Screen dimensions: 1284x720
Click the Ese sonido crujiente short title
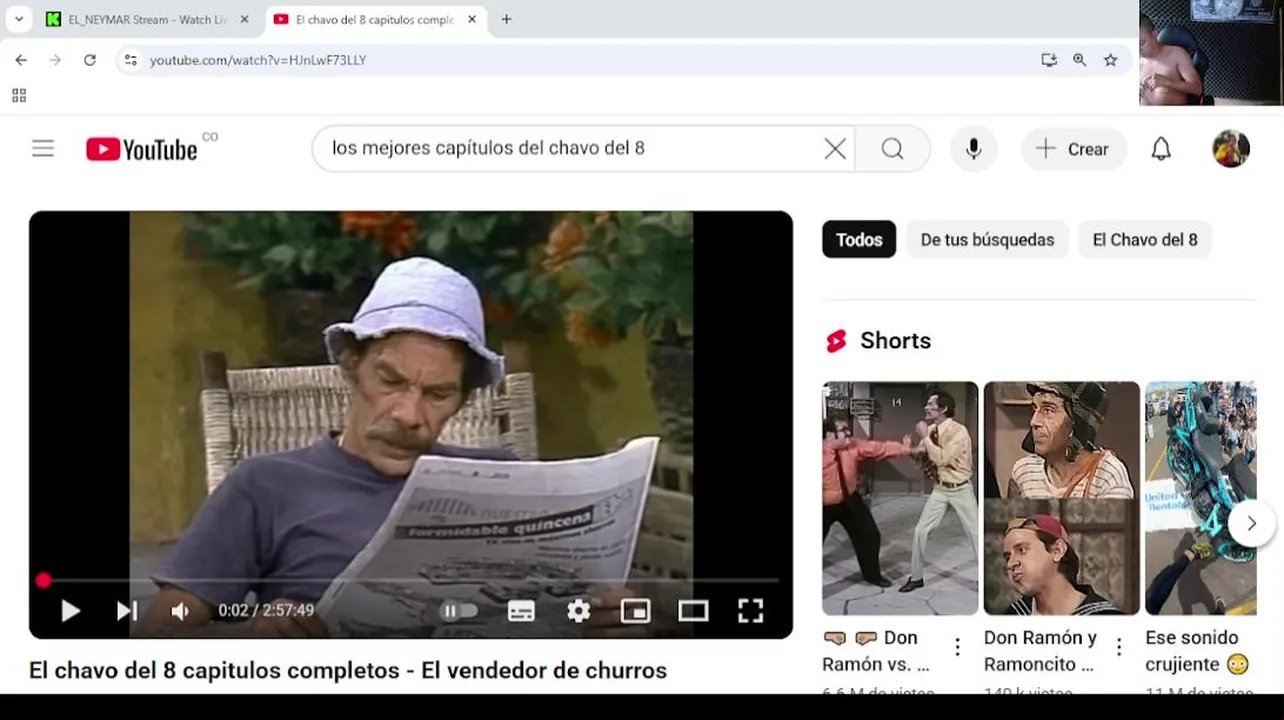coord(1197,651)
